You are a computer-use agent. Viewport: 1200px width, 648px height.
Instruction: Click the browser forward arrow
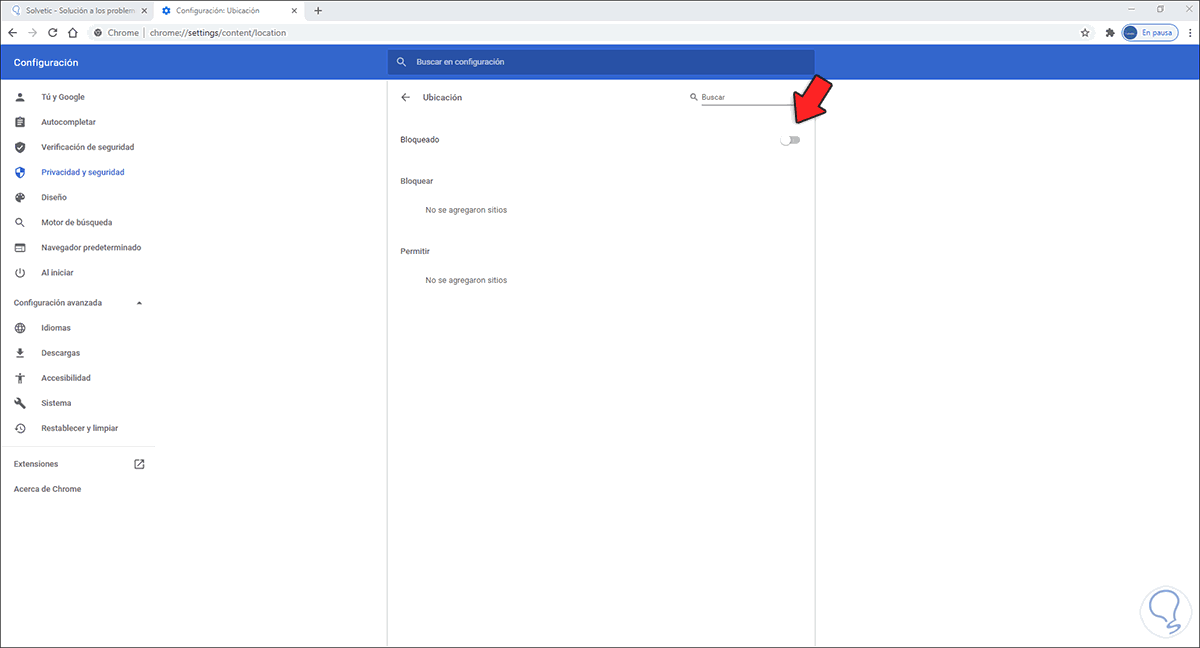coord(32,32)
